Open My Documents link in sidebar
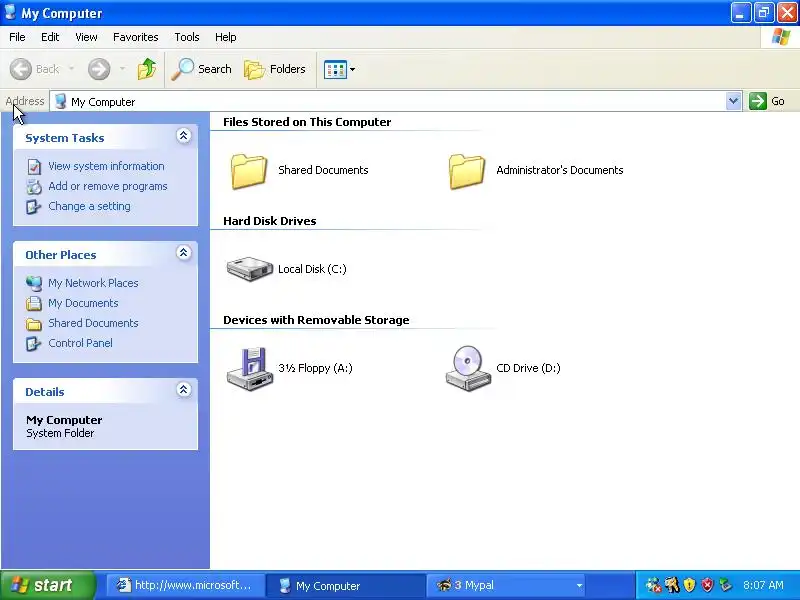 click(x=83, y=303)
